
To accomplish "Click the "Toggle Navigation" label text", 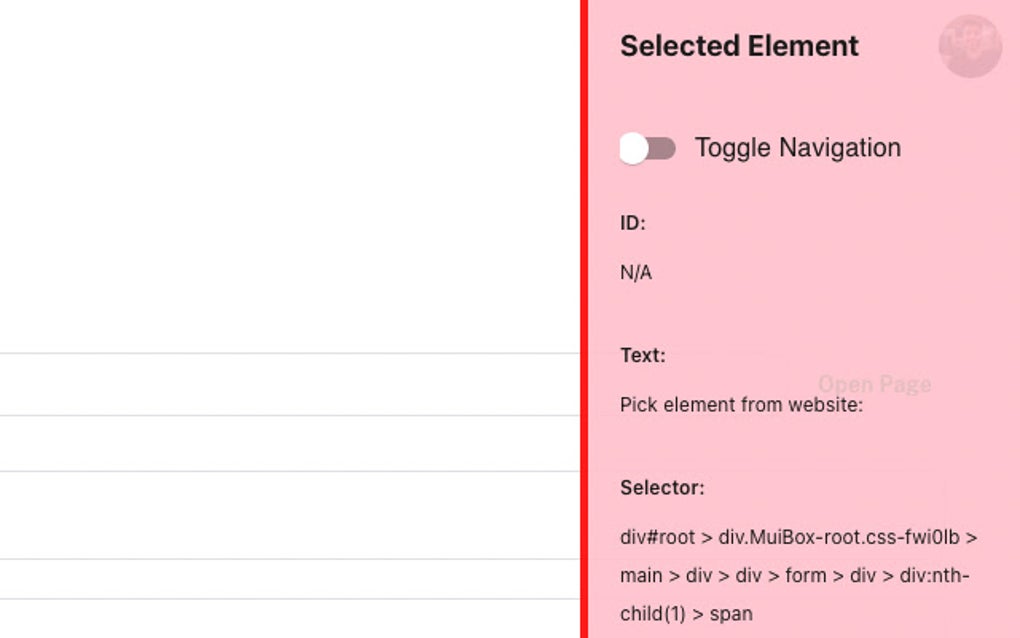I will click(797, 148).
